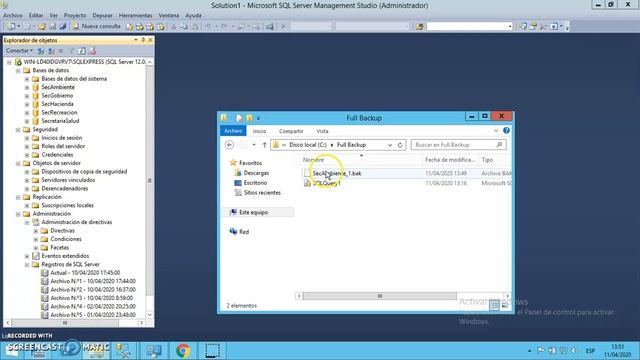
Task: Sort by Nombre column header
Action: [313, 160]
